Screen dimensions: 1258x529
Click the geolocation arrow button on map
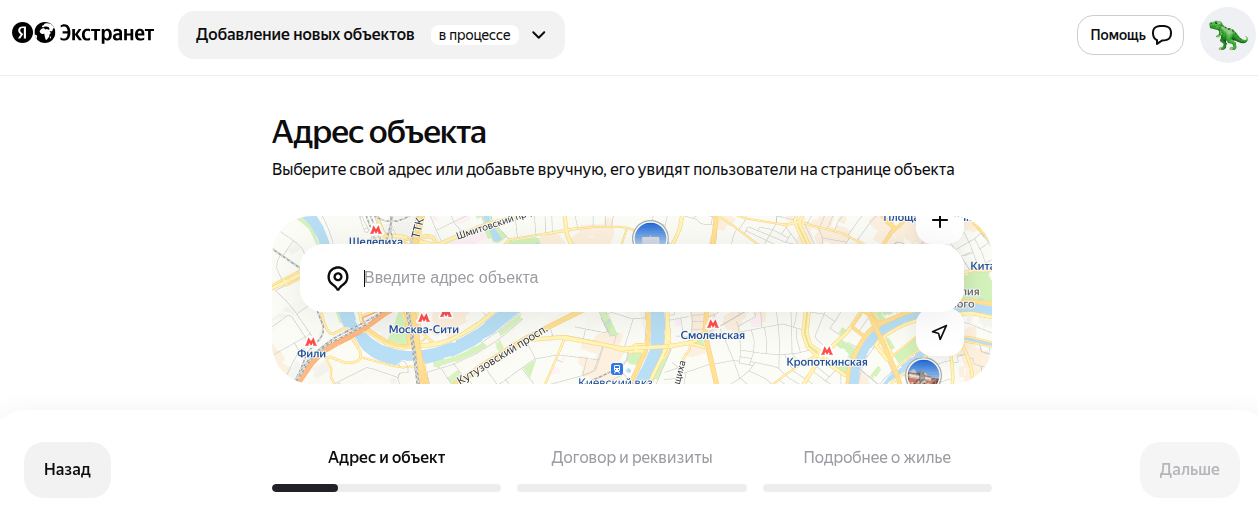point(939,333)
